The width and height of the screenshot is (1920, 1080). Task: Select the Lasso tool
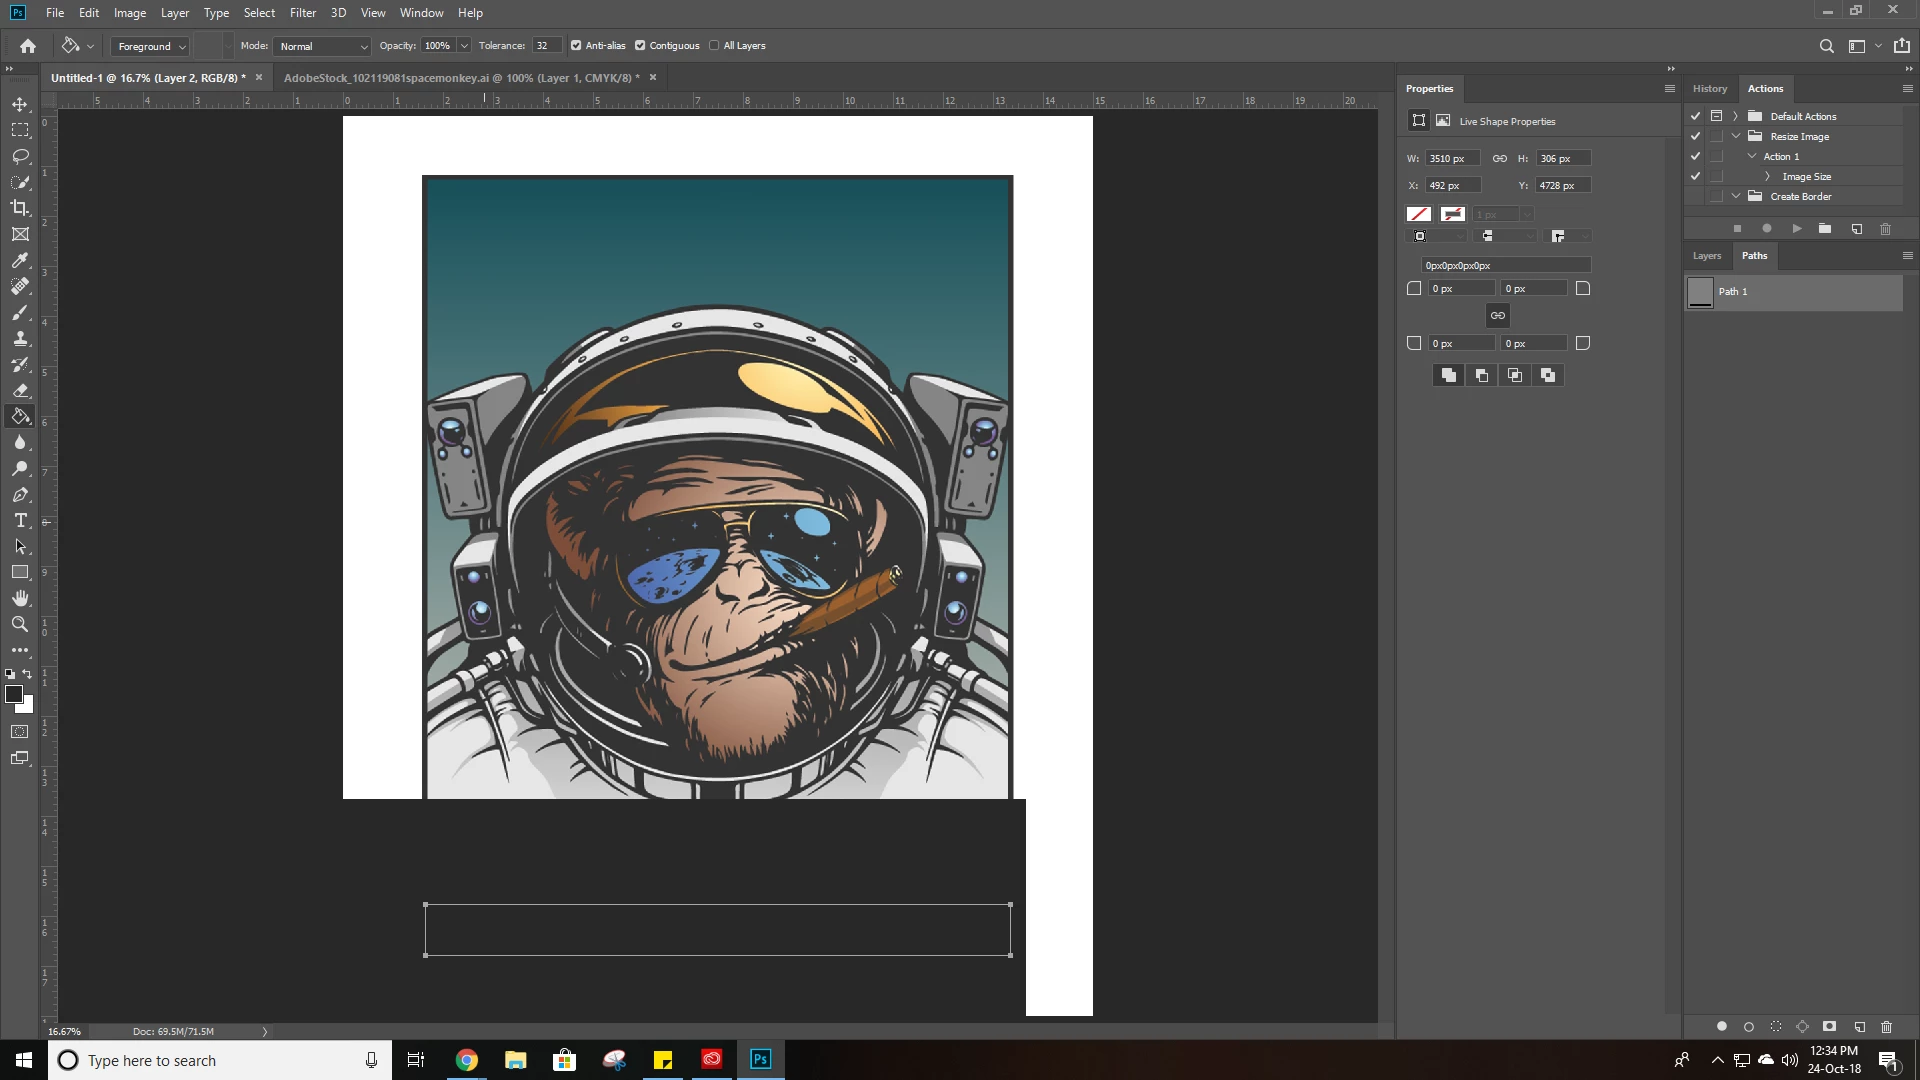click(x=20, y=156)
